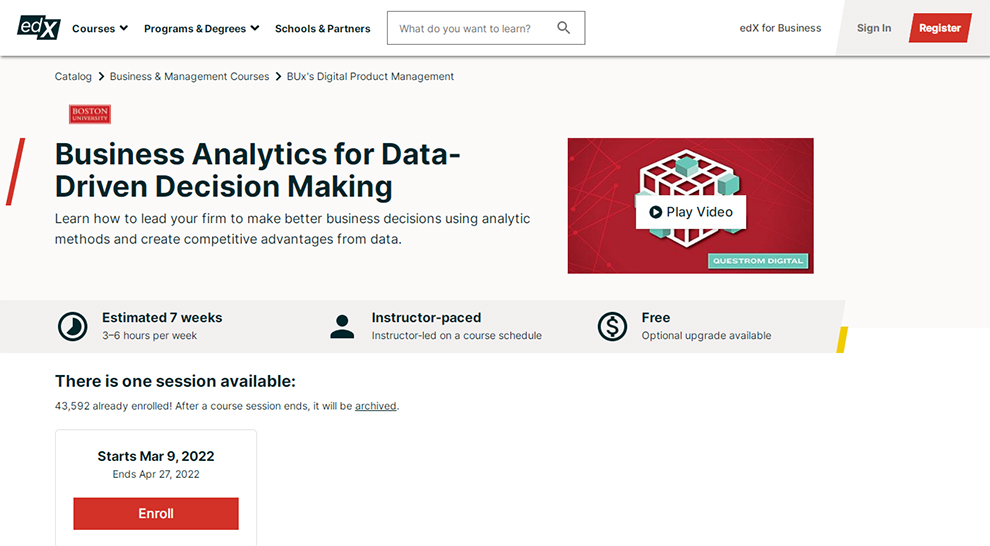Open BUx's Digital Product Management breadcrumb
990x546 pixels.
370,76
